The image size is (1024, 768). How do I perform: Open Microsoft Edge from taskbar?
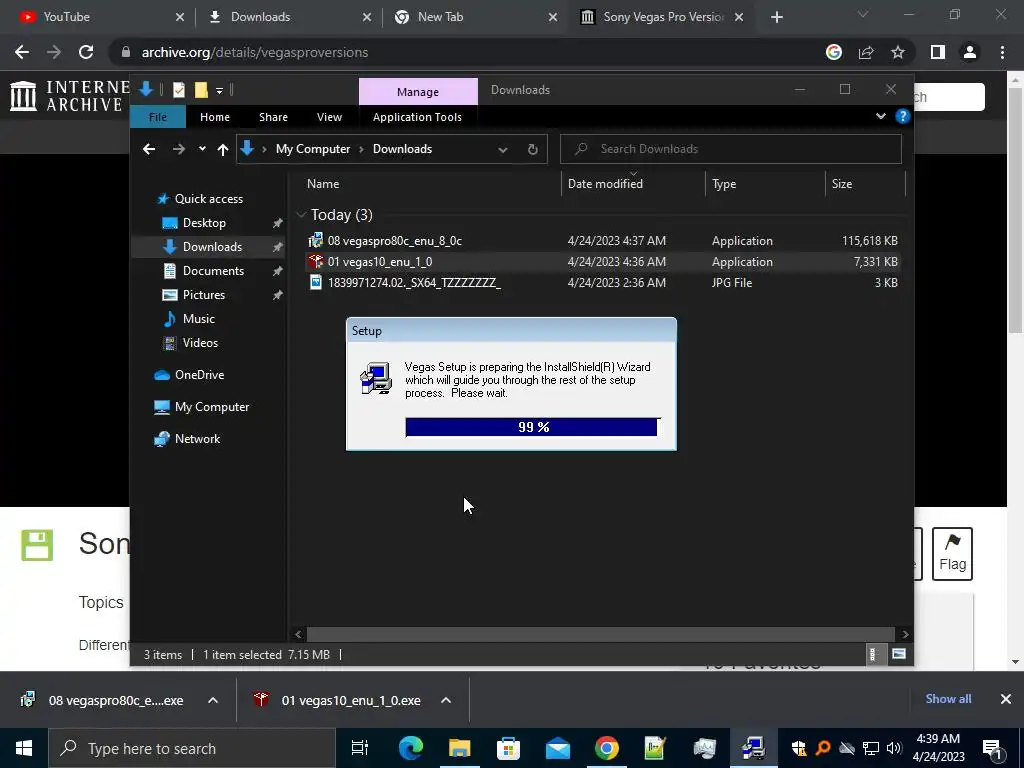click(411, 748)
